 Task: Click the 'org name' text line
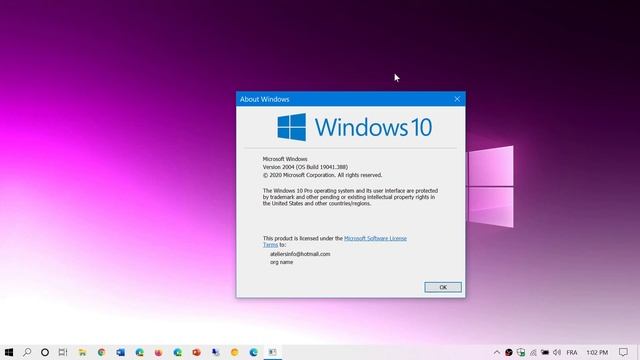[281, 262]
